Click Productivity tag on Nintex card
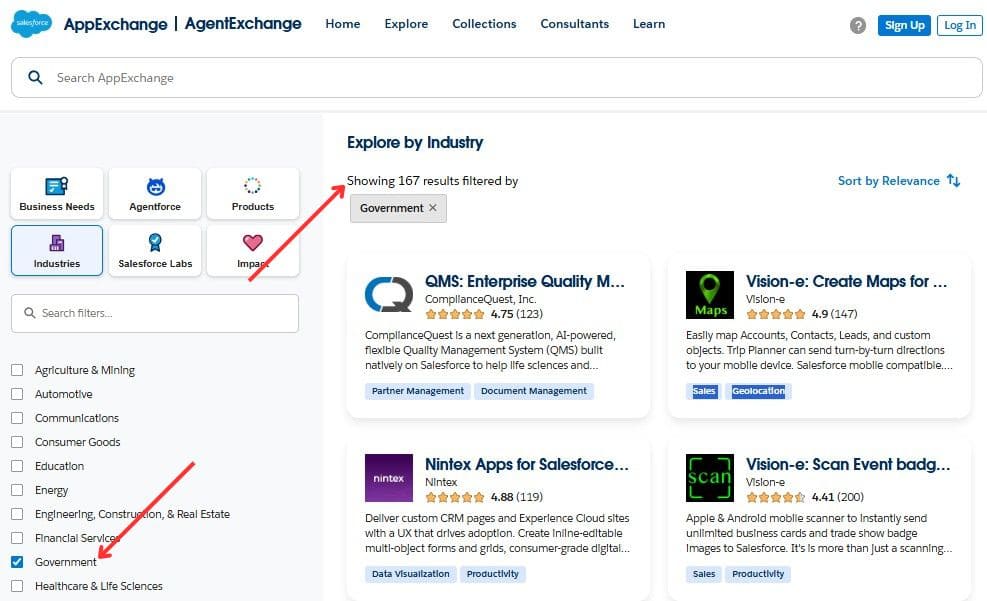 tap(492, 574)
